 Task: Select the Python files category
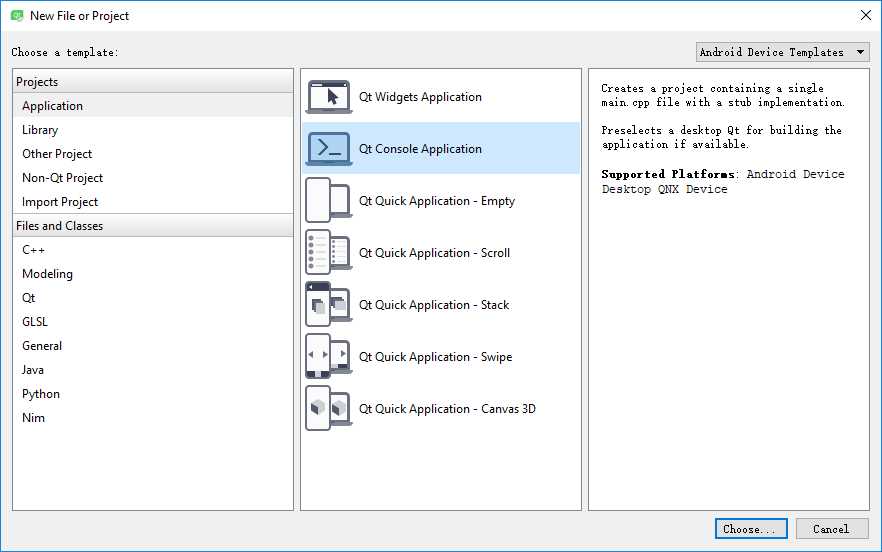153,394
